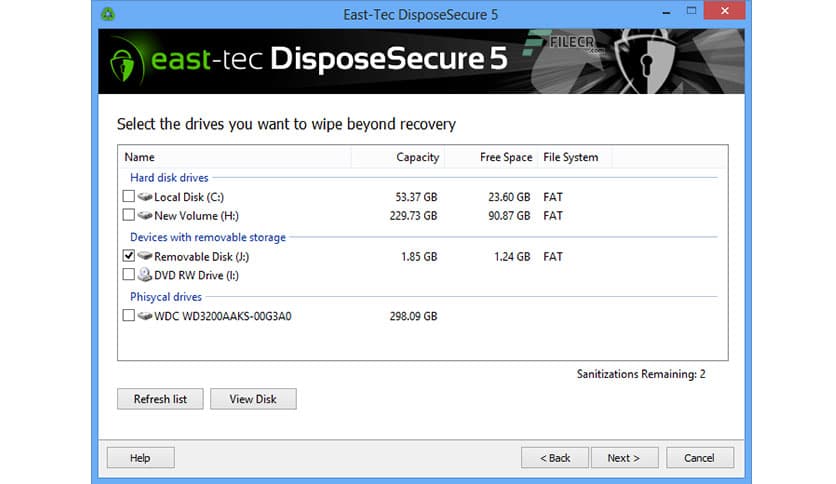Click the Removable Disk (J:) drive icon
Screen dimensions: 836x484
(144, 256)
